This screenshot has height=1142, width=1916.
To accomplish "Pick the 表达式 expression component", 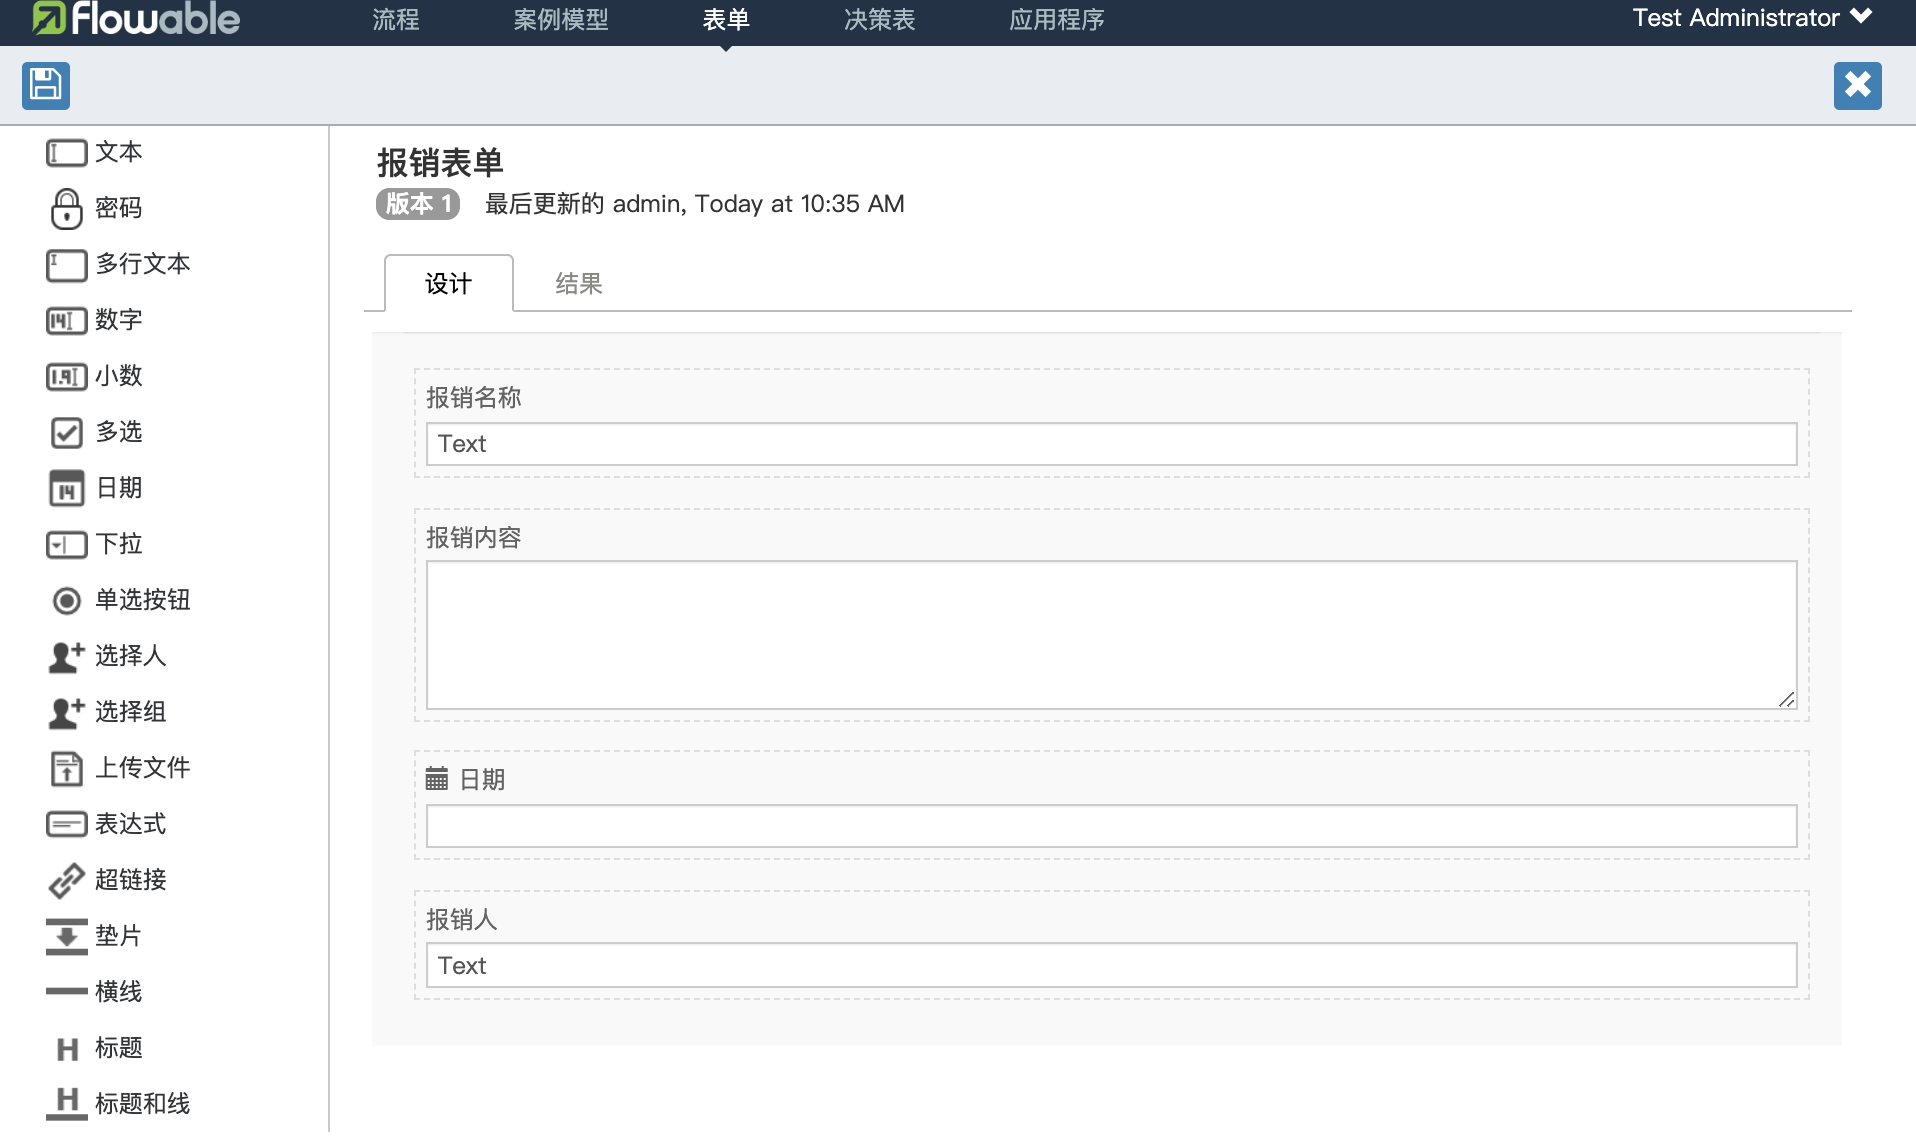I will [132, 824].
